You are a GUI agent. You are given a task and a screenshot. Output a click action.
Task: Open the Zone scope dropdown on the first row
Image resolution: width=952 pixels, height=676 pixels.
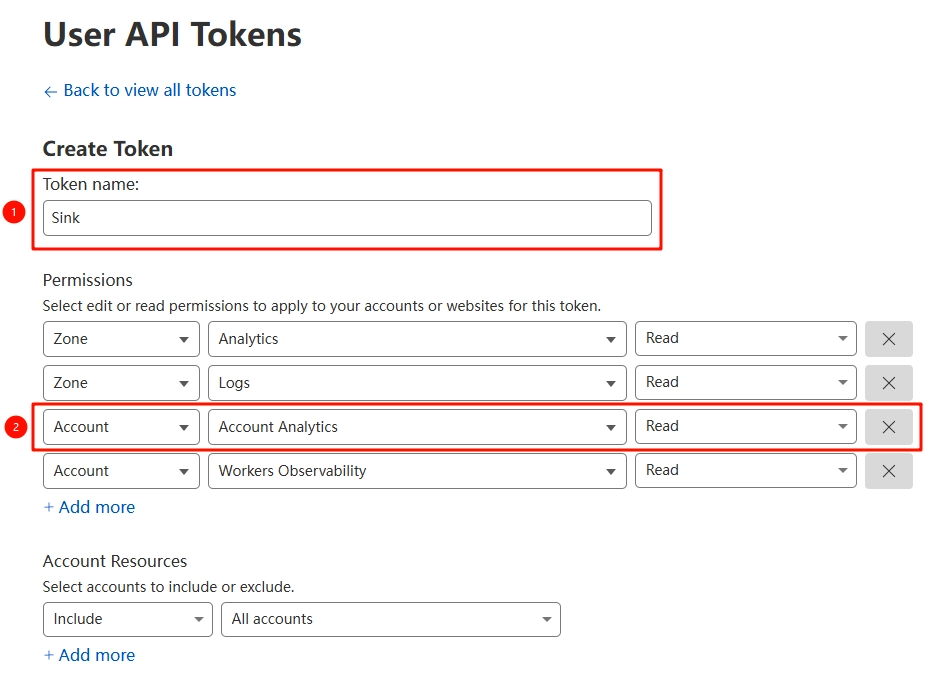point(120,338)
